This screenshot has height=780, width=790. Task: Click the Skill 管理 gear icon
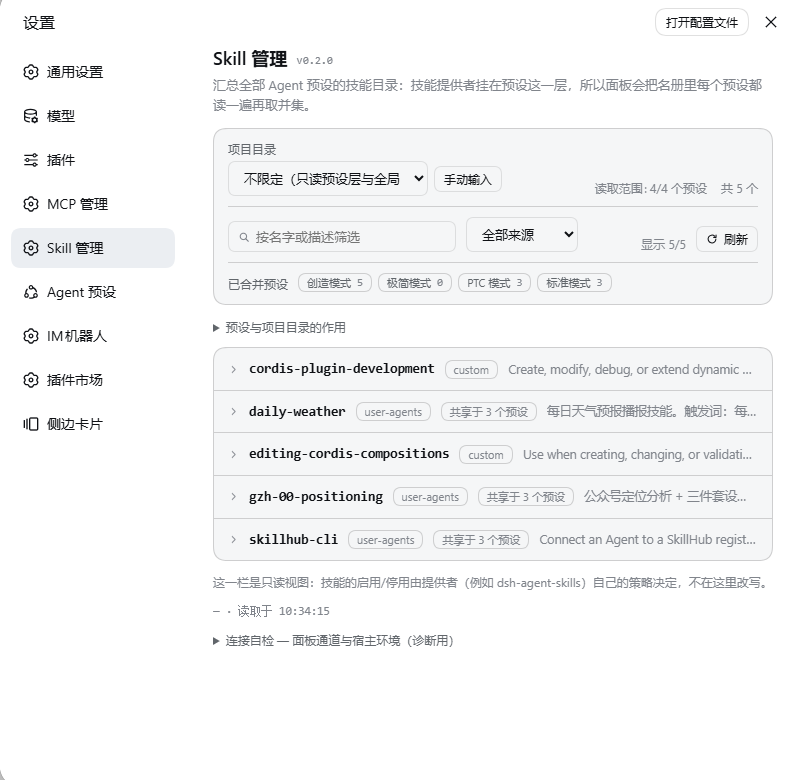(x=31, y=248)
